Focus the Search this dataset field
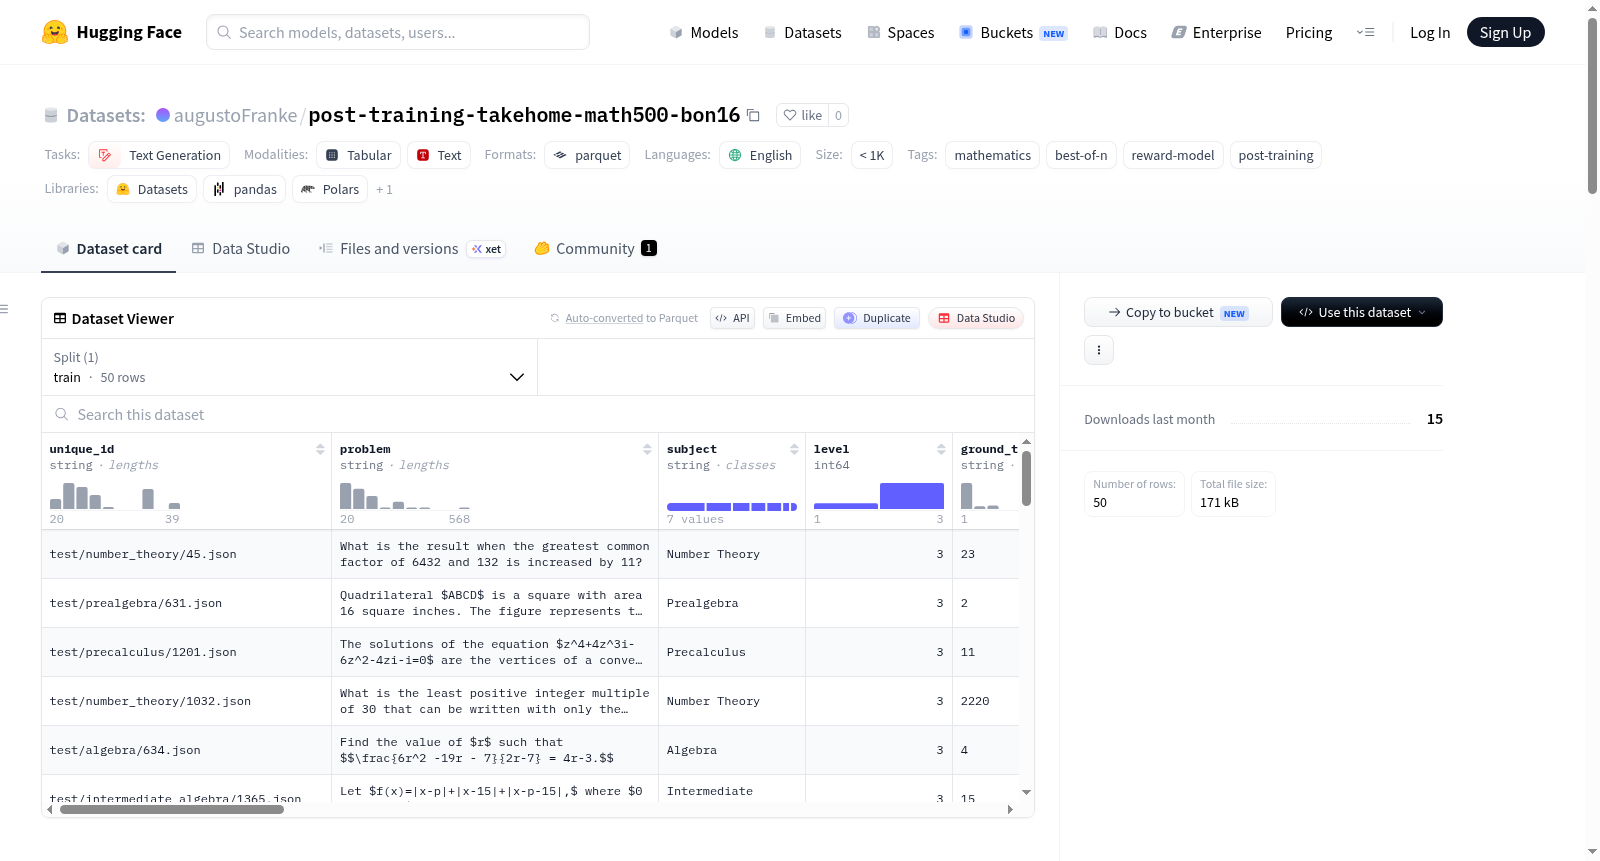The height and width of the screenshot is (861, 1600). click(538, 414)
